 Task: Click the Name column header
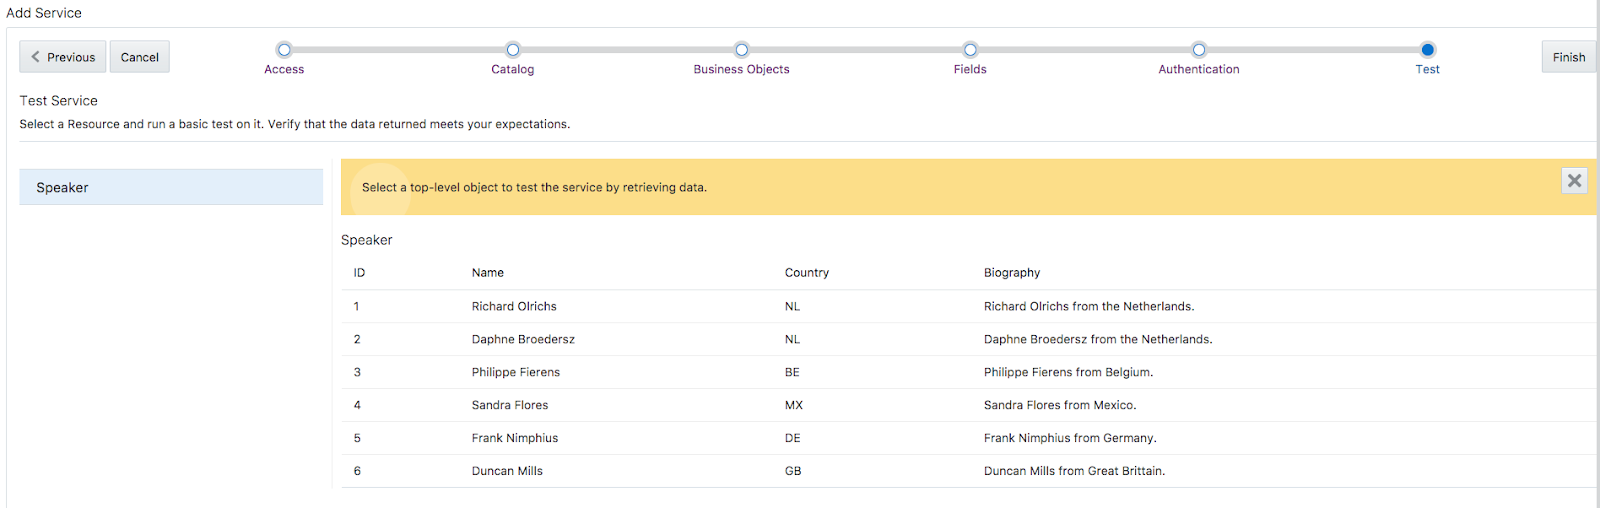point(488,272)
